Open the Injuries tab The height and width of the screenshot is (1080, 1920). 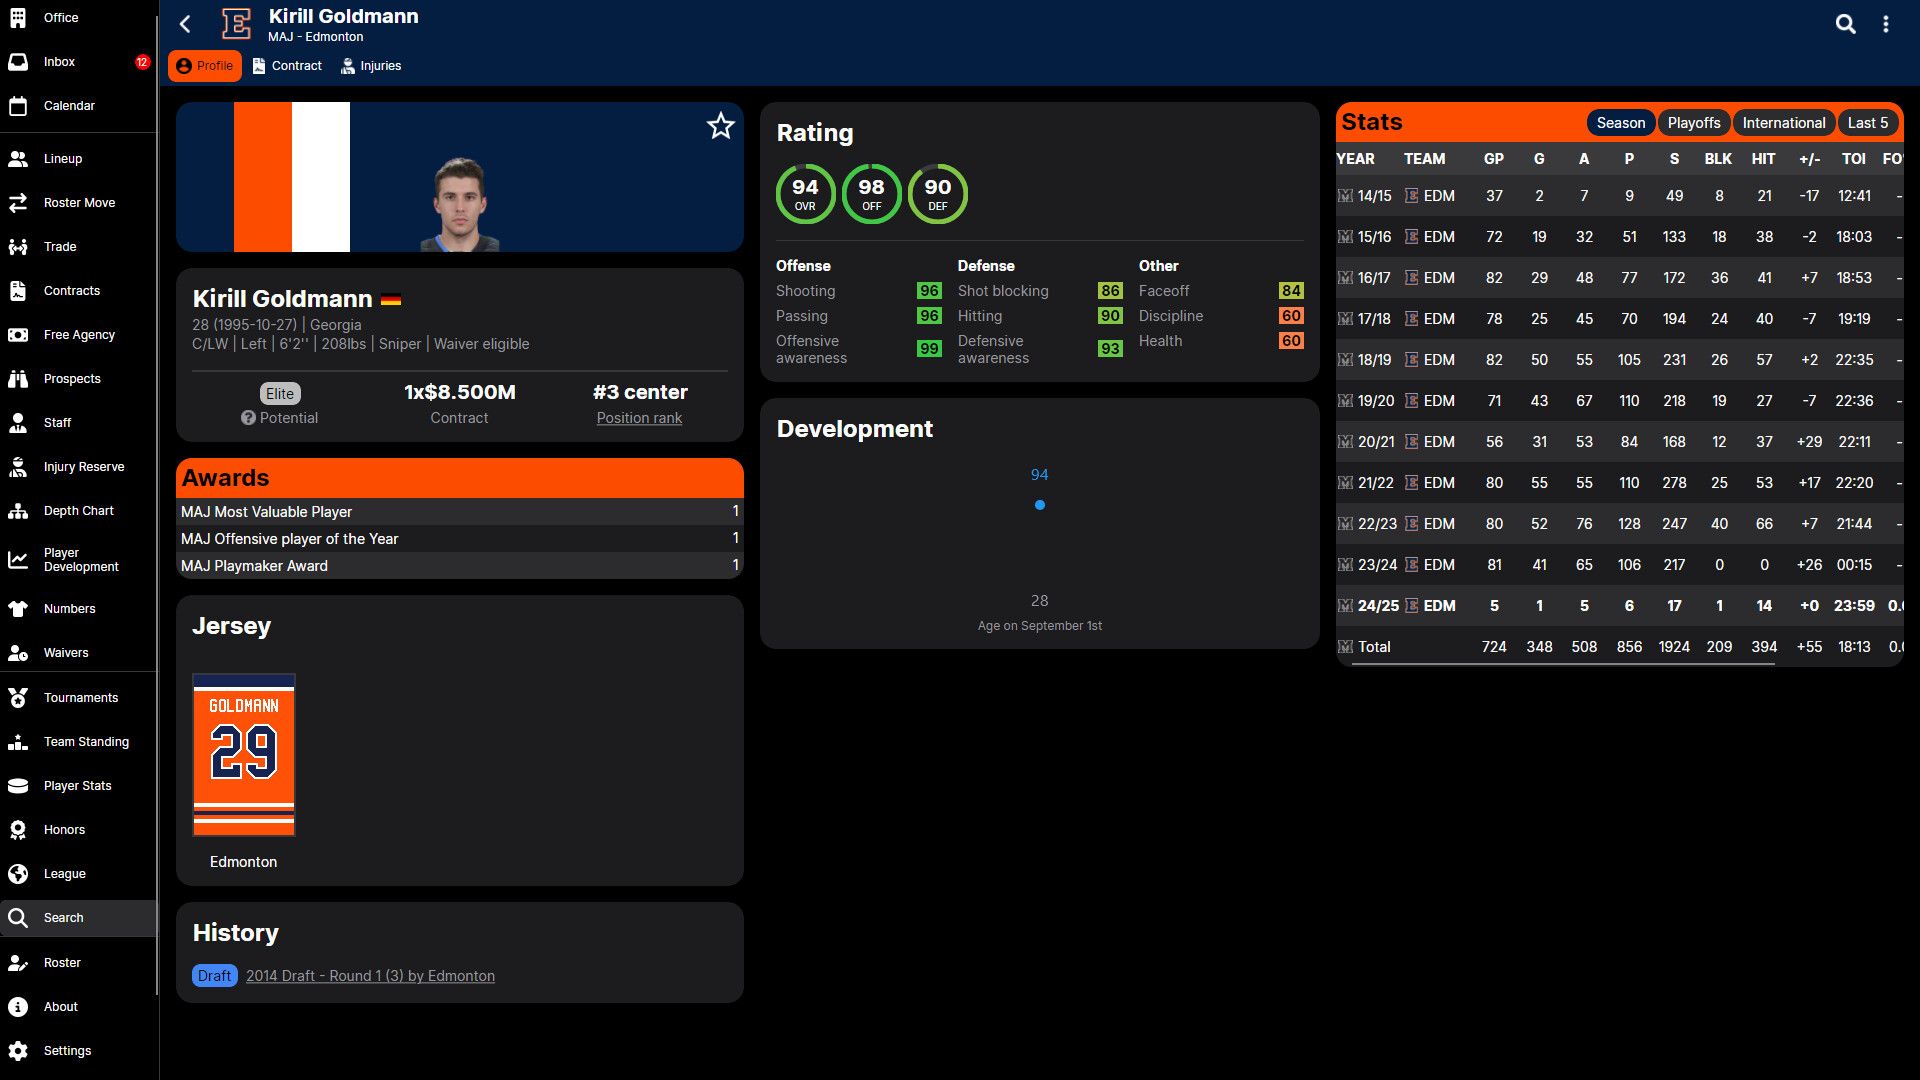click(x=371, y=65)
